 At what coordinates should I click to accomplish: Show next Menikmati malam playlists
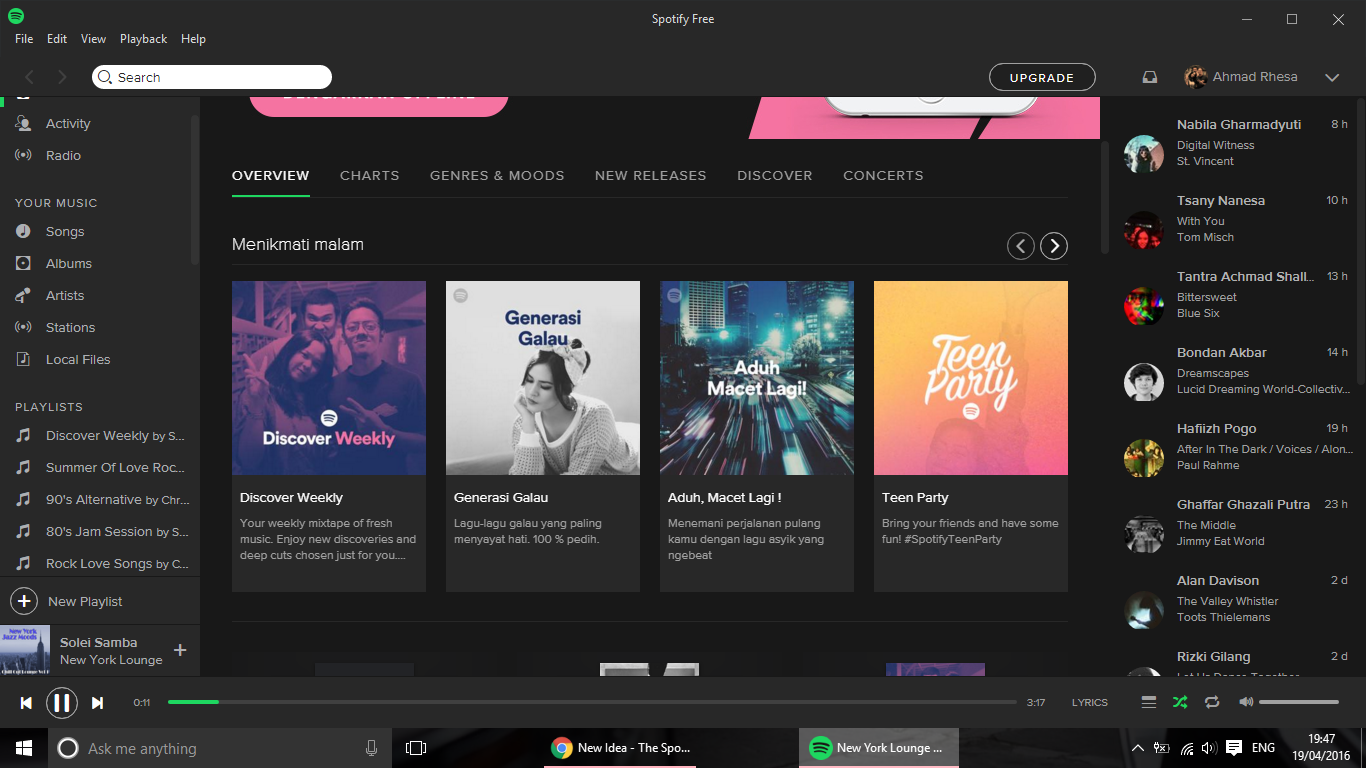[x=1054, y=245]
